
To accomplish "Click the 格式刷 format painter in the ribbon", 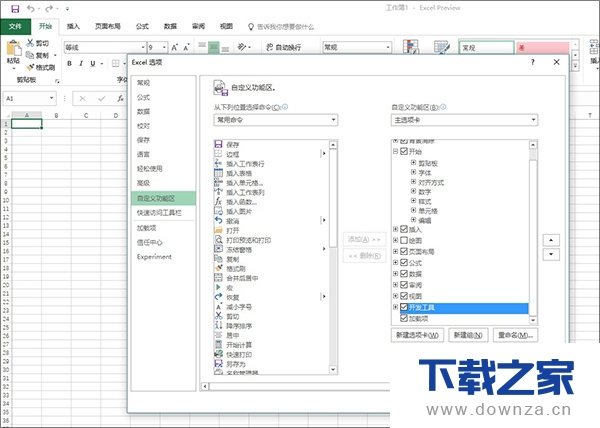I will [41, 68].
